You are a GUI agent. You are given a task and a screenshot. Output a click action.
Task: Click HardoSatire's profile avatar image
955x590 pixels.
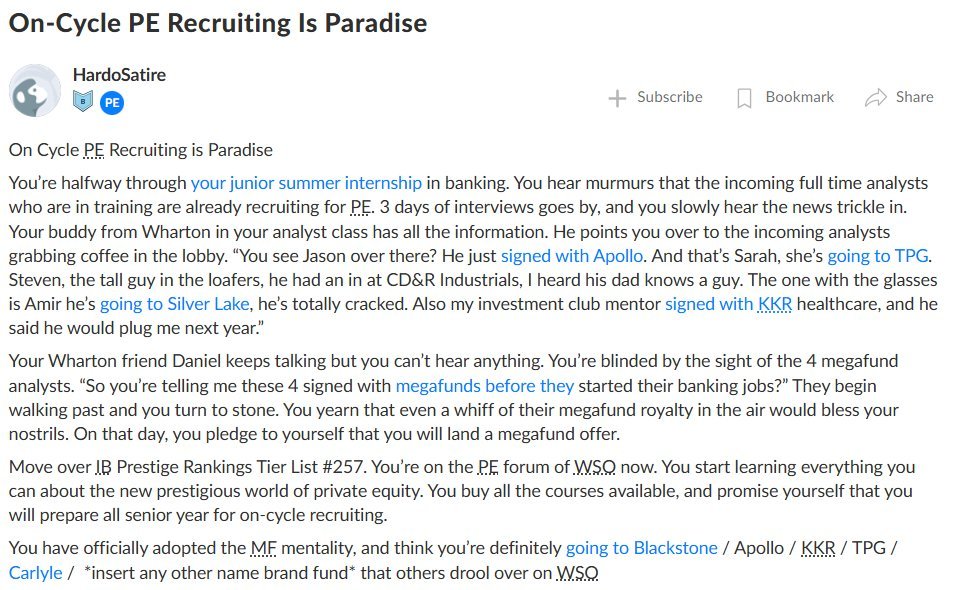point(35,91)
